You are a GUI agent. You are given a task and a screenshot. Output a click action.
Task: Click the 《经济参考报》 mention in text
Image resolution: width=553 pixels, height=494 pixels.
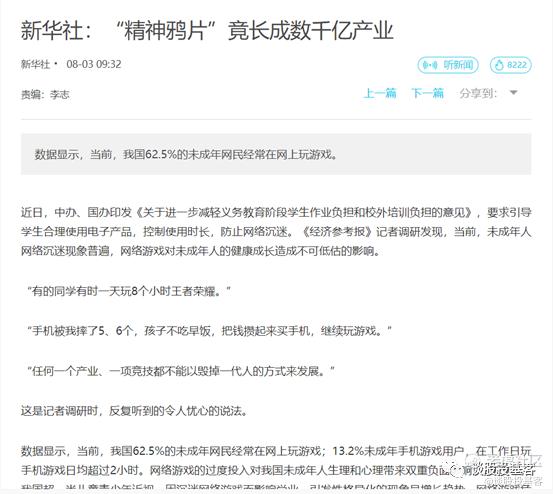point(338,232)
